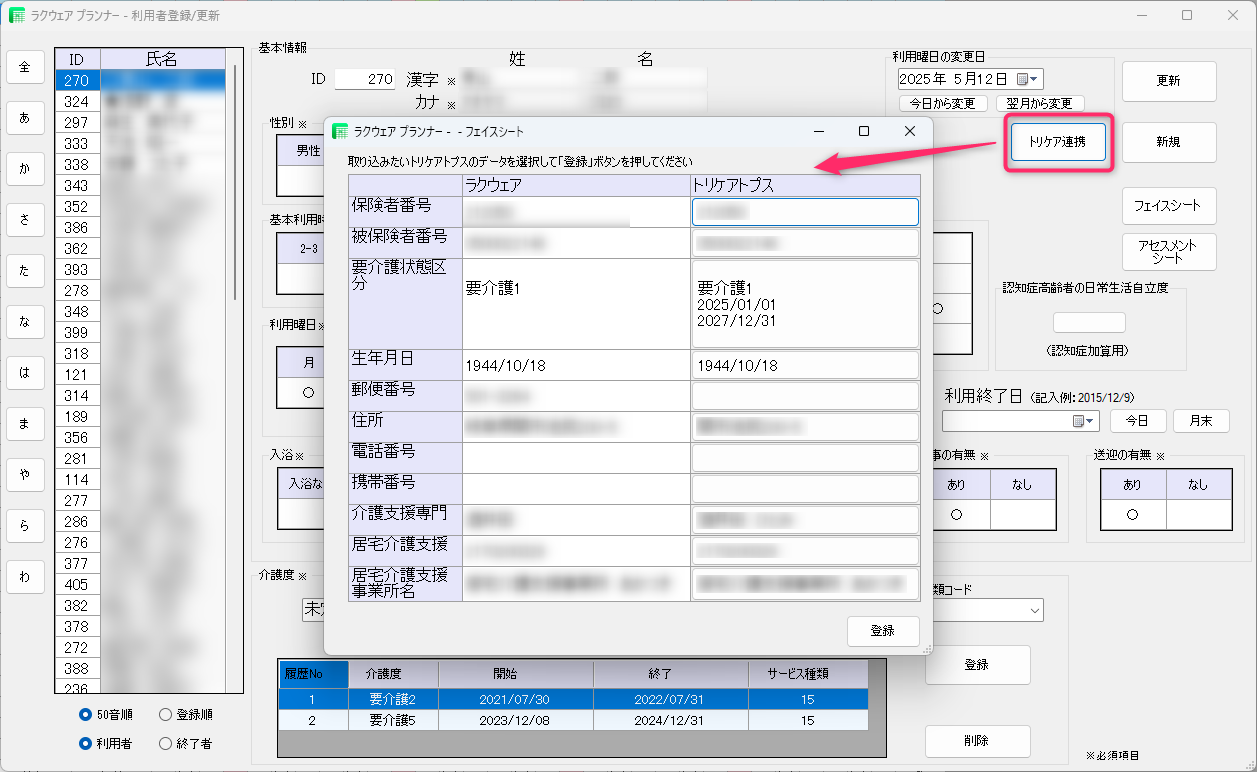The height and width of the screenshot is (772, 1257).
Task: Filter the user list by あ
Action: tap(25, 118)
